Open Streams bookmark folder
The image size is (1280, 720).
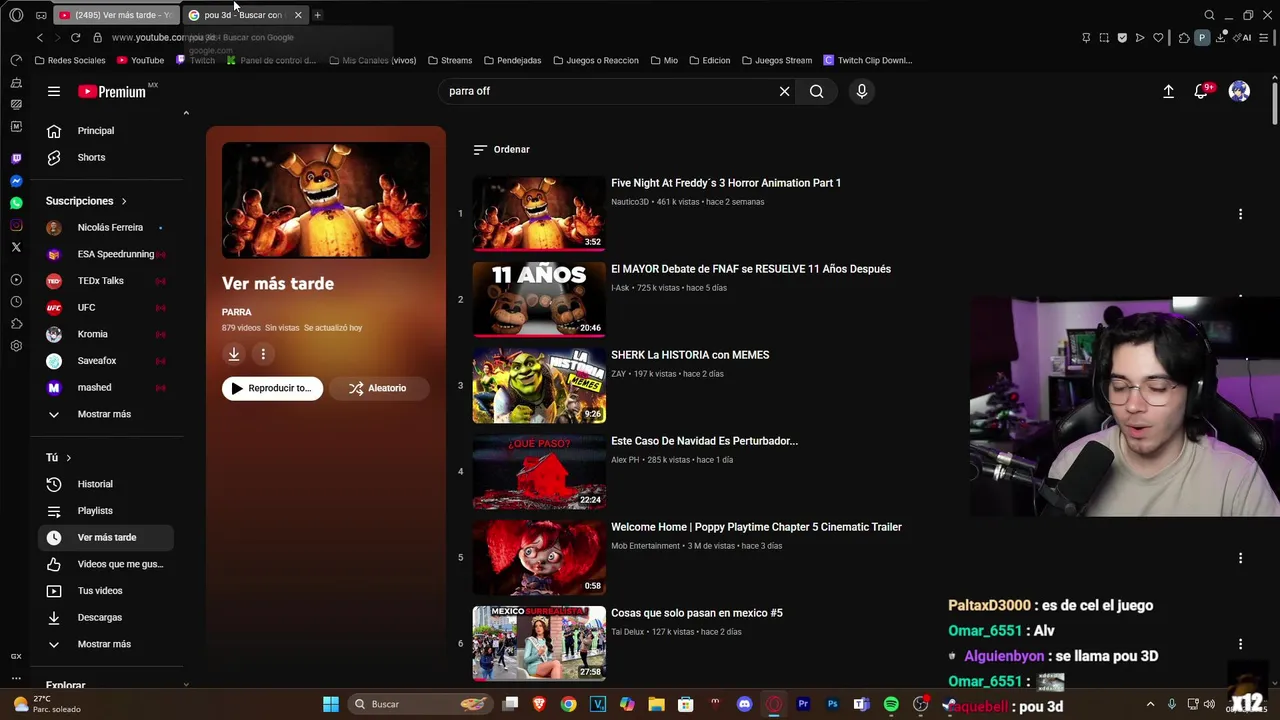450,60
